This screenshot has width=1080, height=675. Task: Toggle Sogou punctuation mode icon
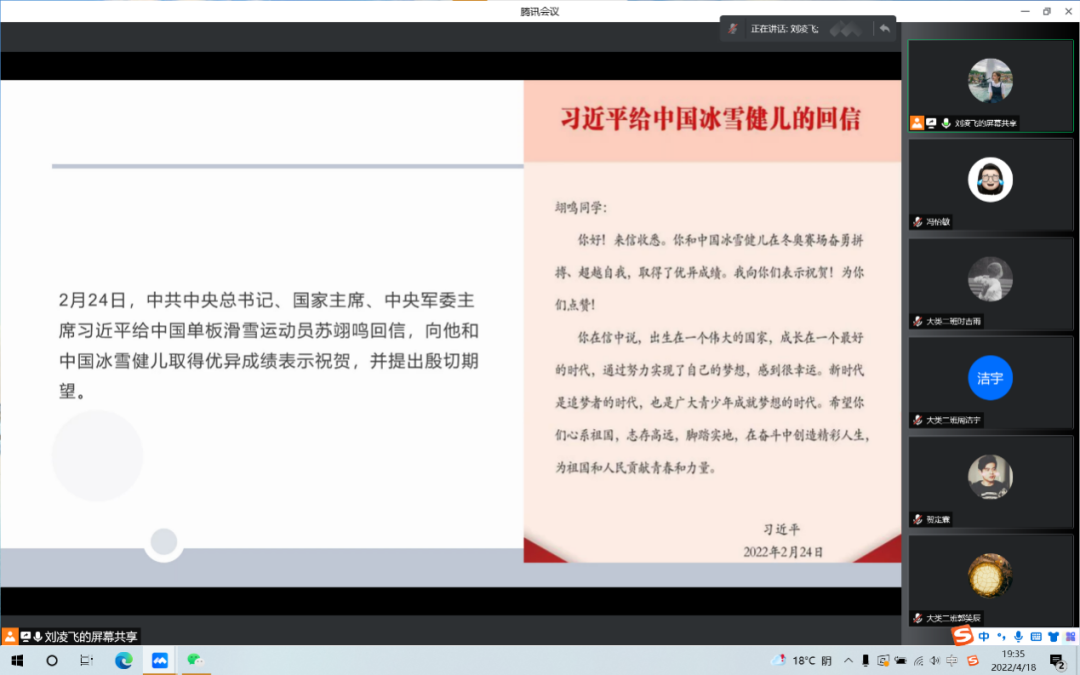pyautogui.click(x=1001, y=637)
